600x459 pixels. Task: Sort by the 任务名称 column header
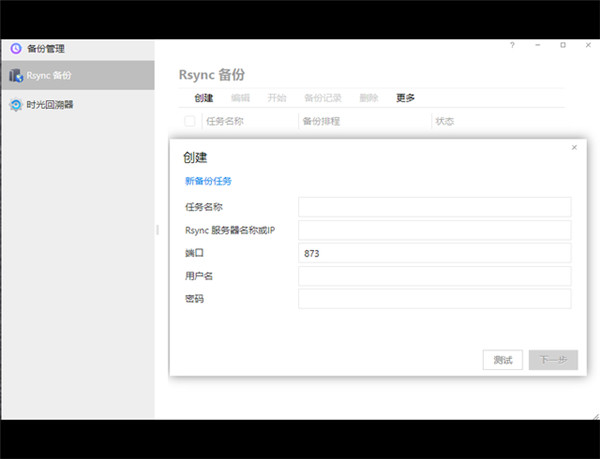click(x=224, y=121)
